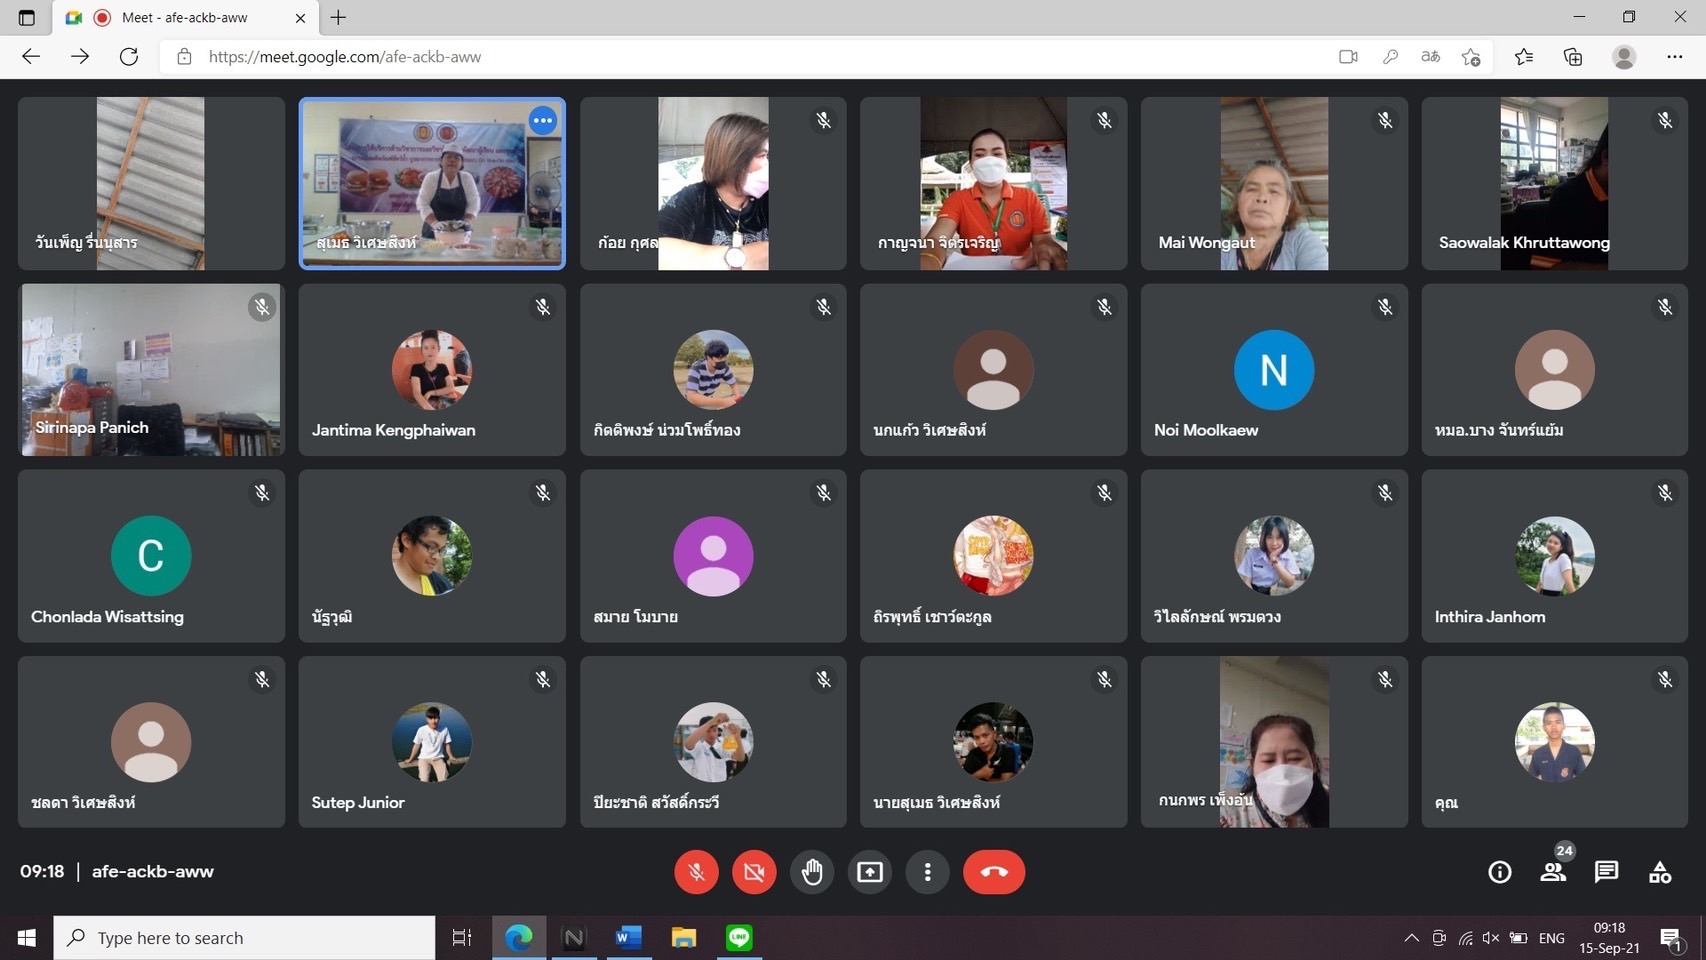Raise hand in the meeting
The width and height of the screenshot is (1706, 960).
812,872
